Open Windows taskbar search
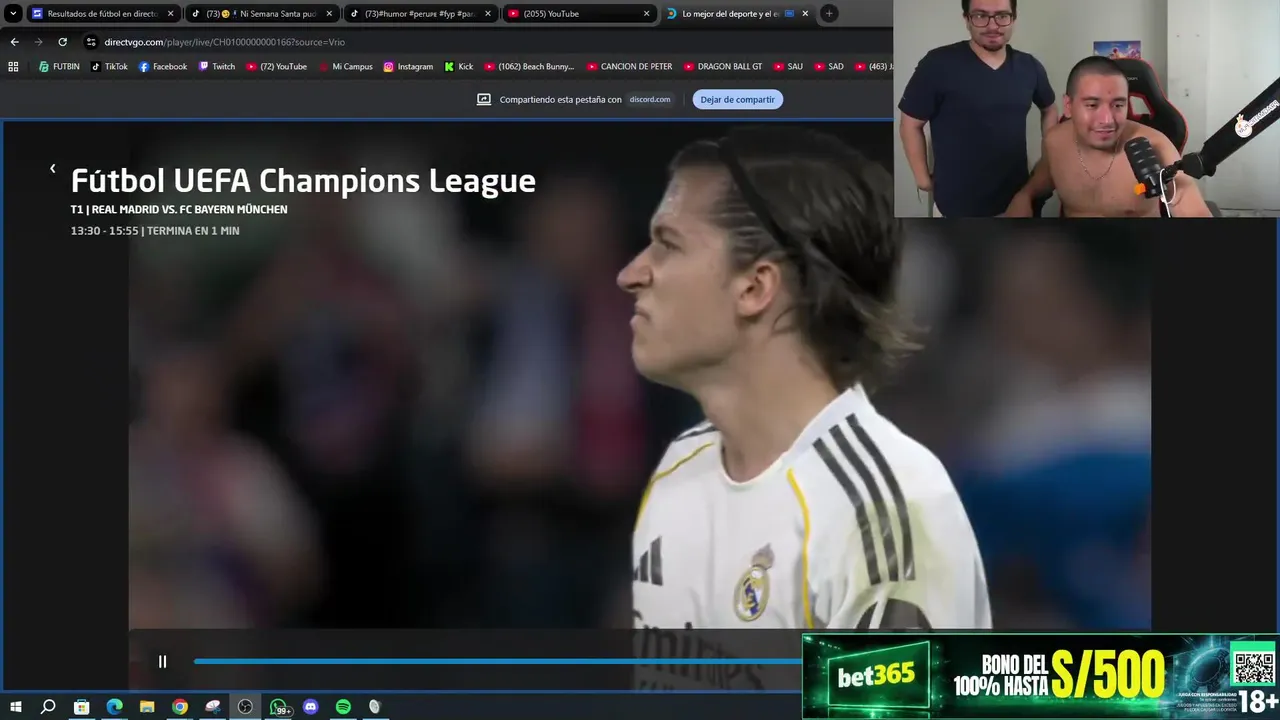This screenshot has width=1280, height=720. pos(48,707)
